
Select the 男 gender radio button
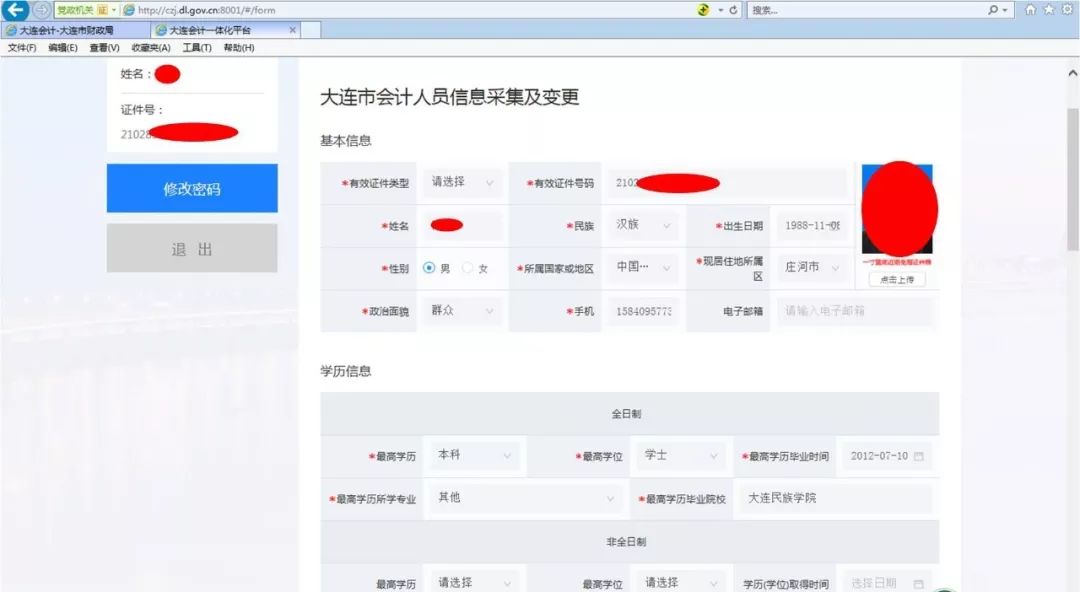pos(428,267)
